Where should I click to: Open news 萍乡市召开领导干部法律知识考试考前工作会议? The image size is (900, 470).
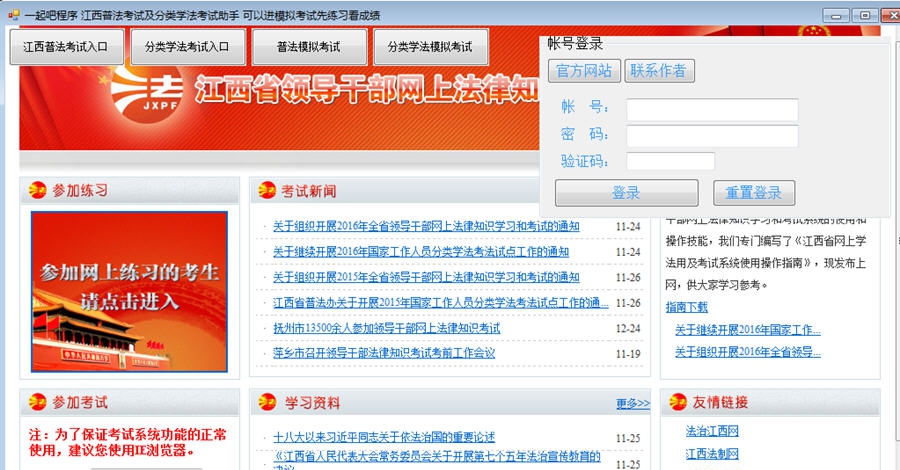click(383, 353)
